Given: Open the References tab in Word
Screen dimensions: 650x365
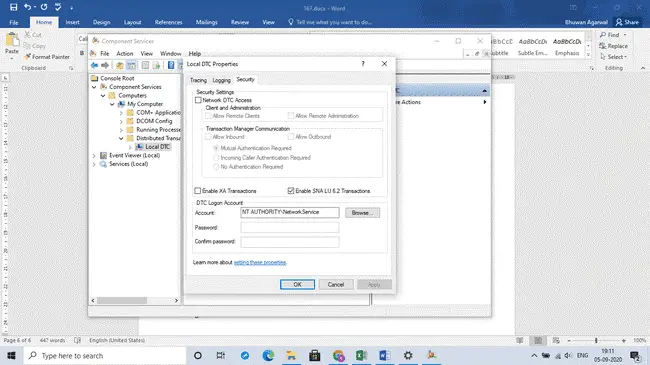Looking at the screenshot, I should 168,22.
